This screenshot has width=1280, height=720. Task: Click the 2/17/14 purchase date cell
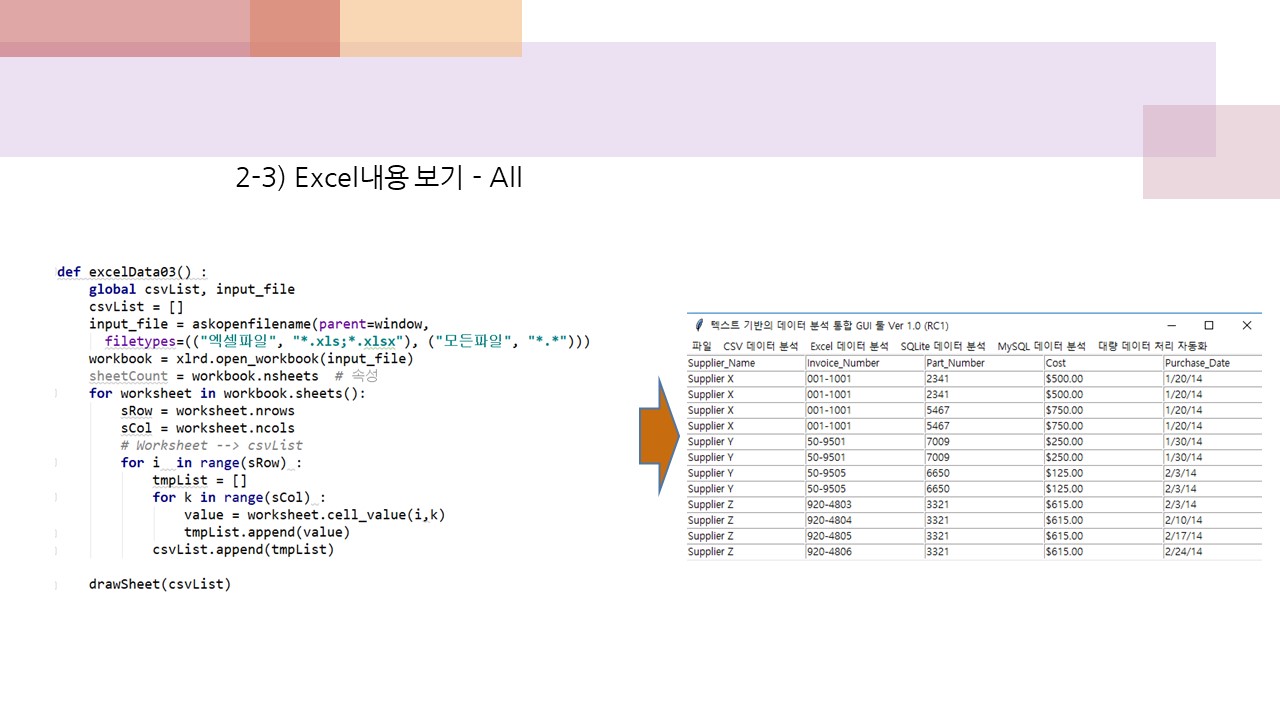point(1213,536)
